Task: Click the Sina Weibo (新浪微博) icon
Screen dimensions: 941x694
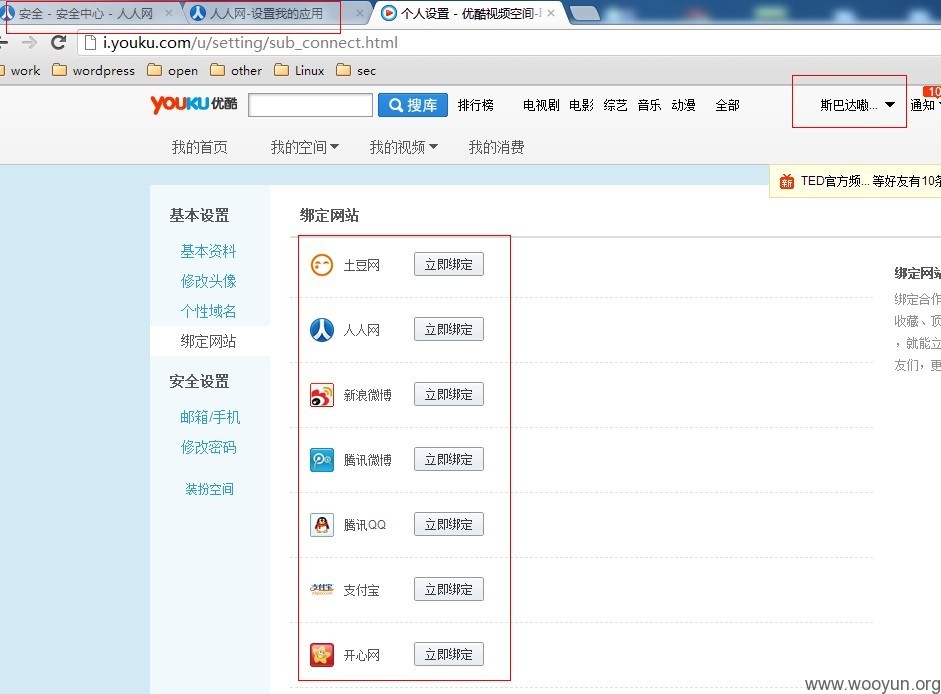Action: [x=322, y=395]
